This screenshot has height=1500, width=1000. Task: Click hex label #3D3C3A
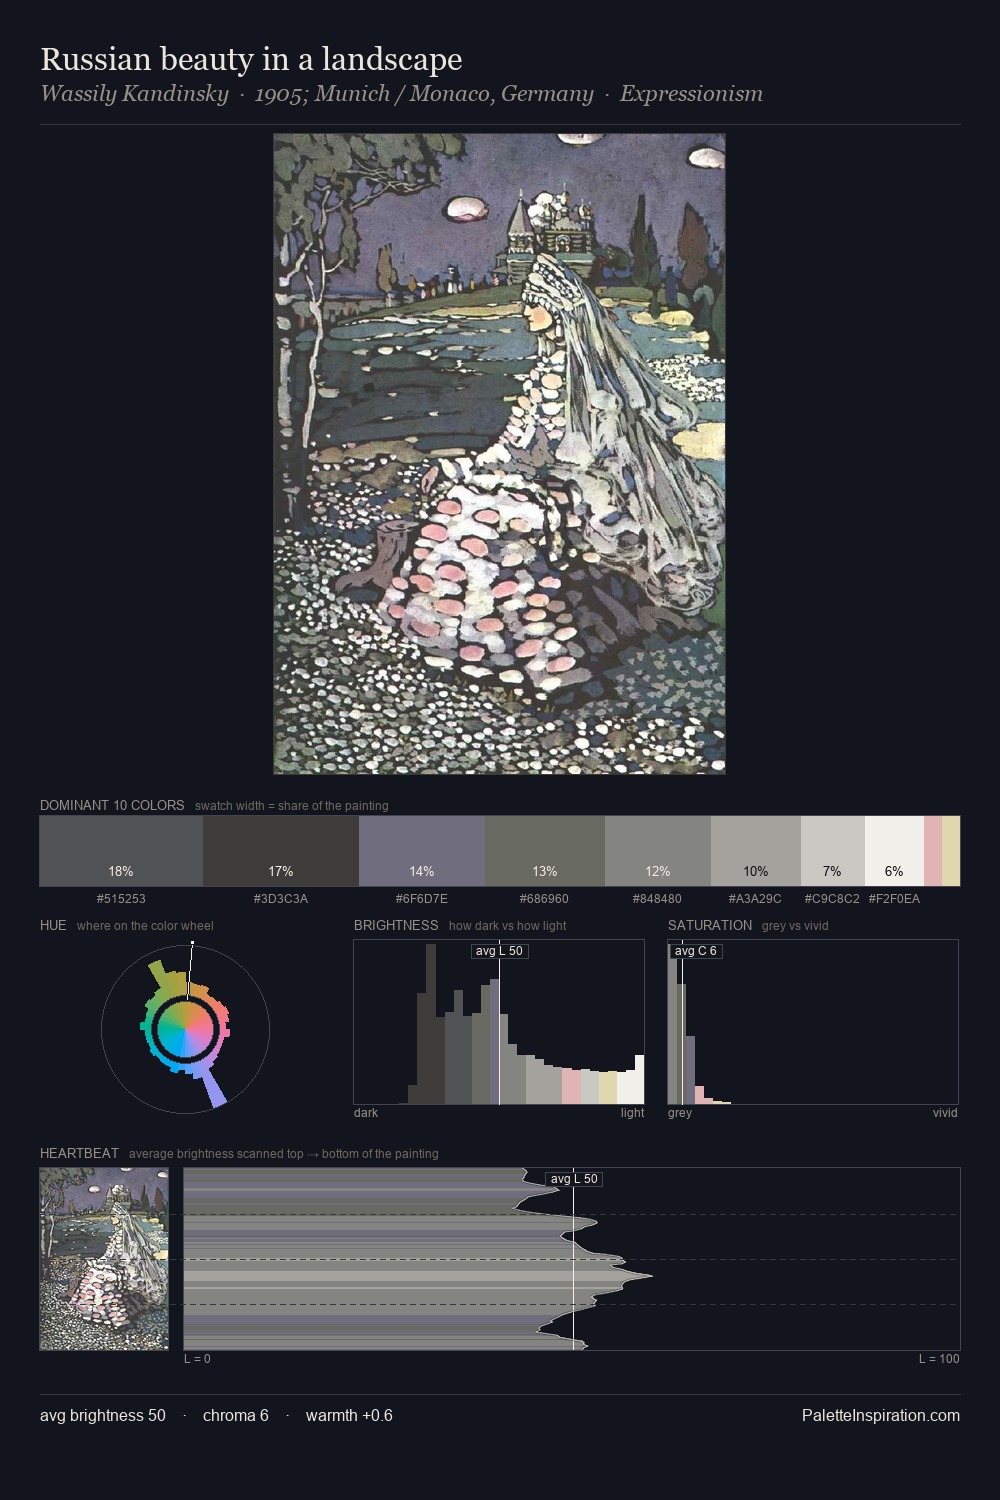281,899
